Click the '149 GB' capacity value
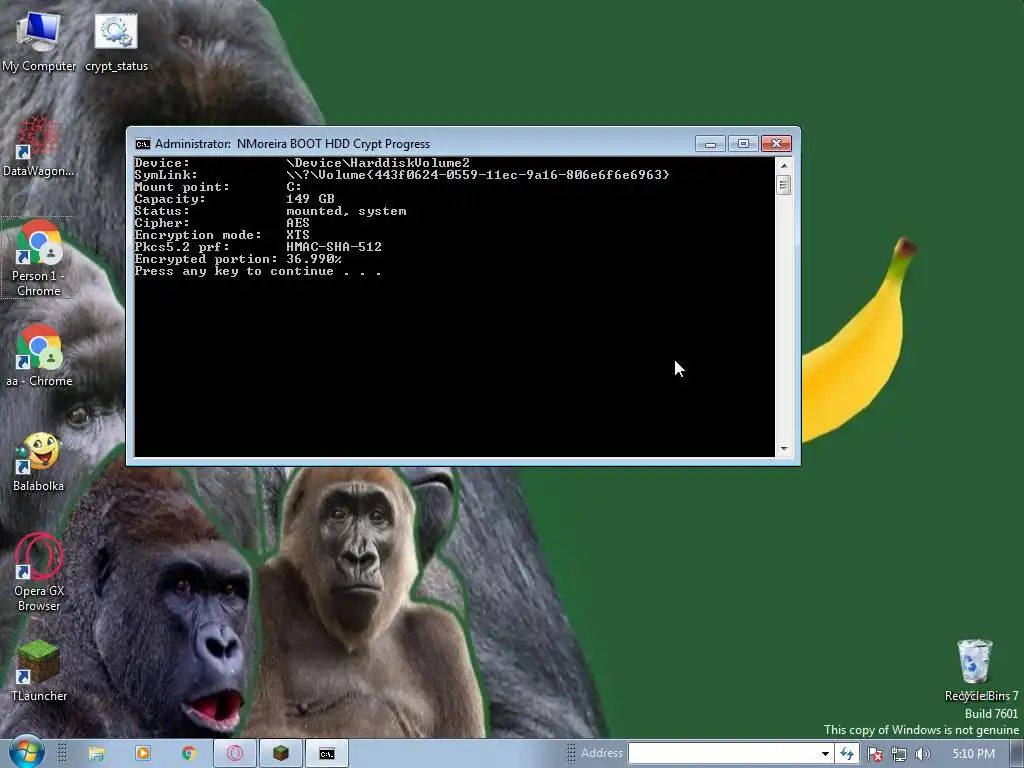 click(310, 199)
